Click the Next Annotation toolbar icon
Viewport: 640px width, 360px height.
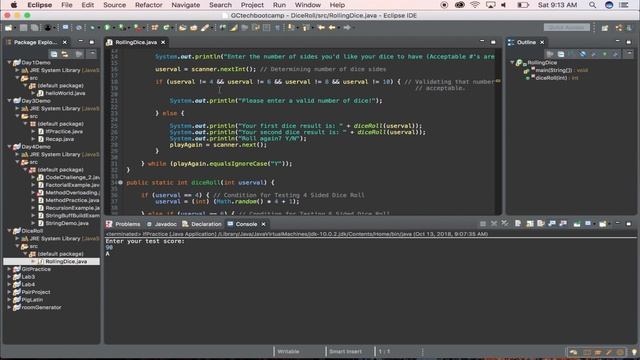tap(291, 28)
